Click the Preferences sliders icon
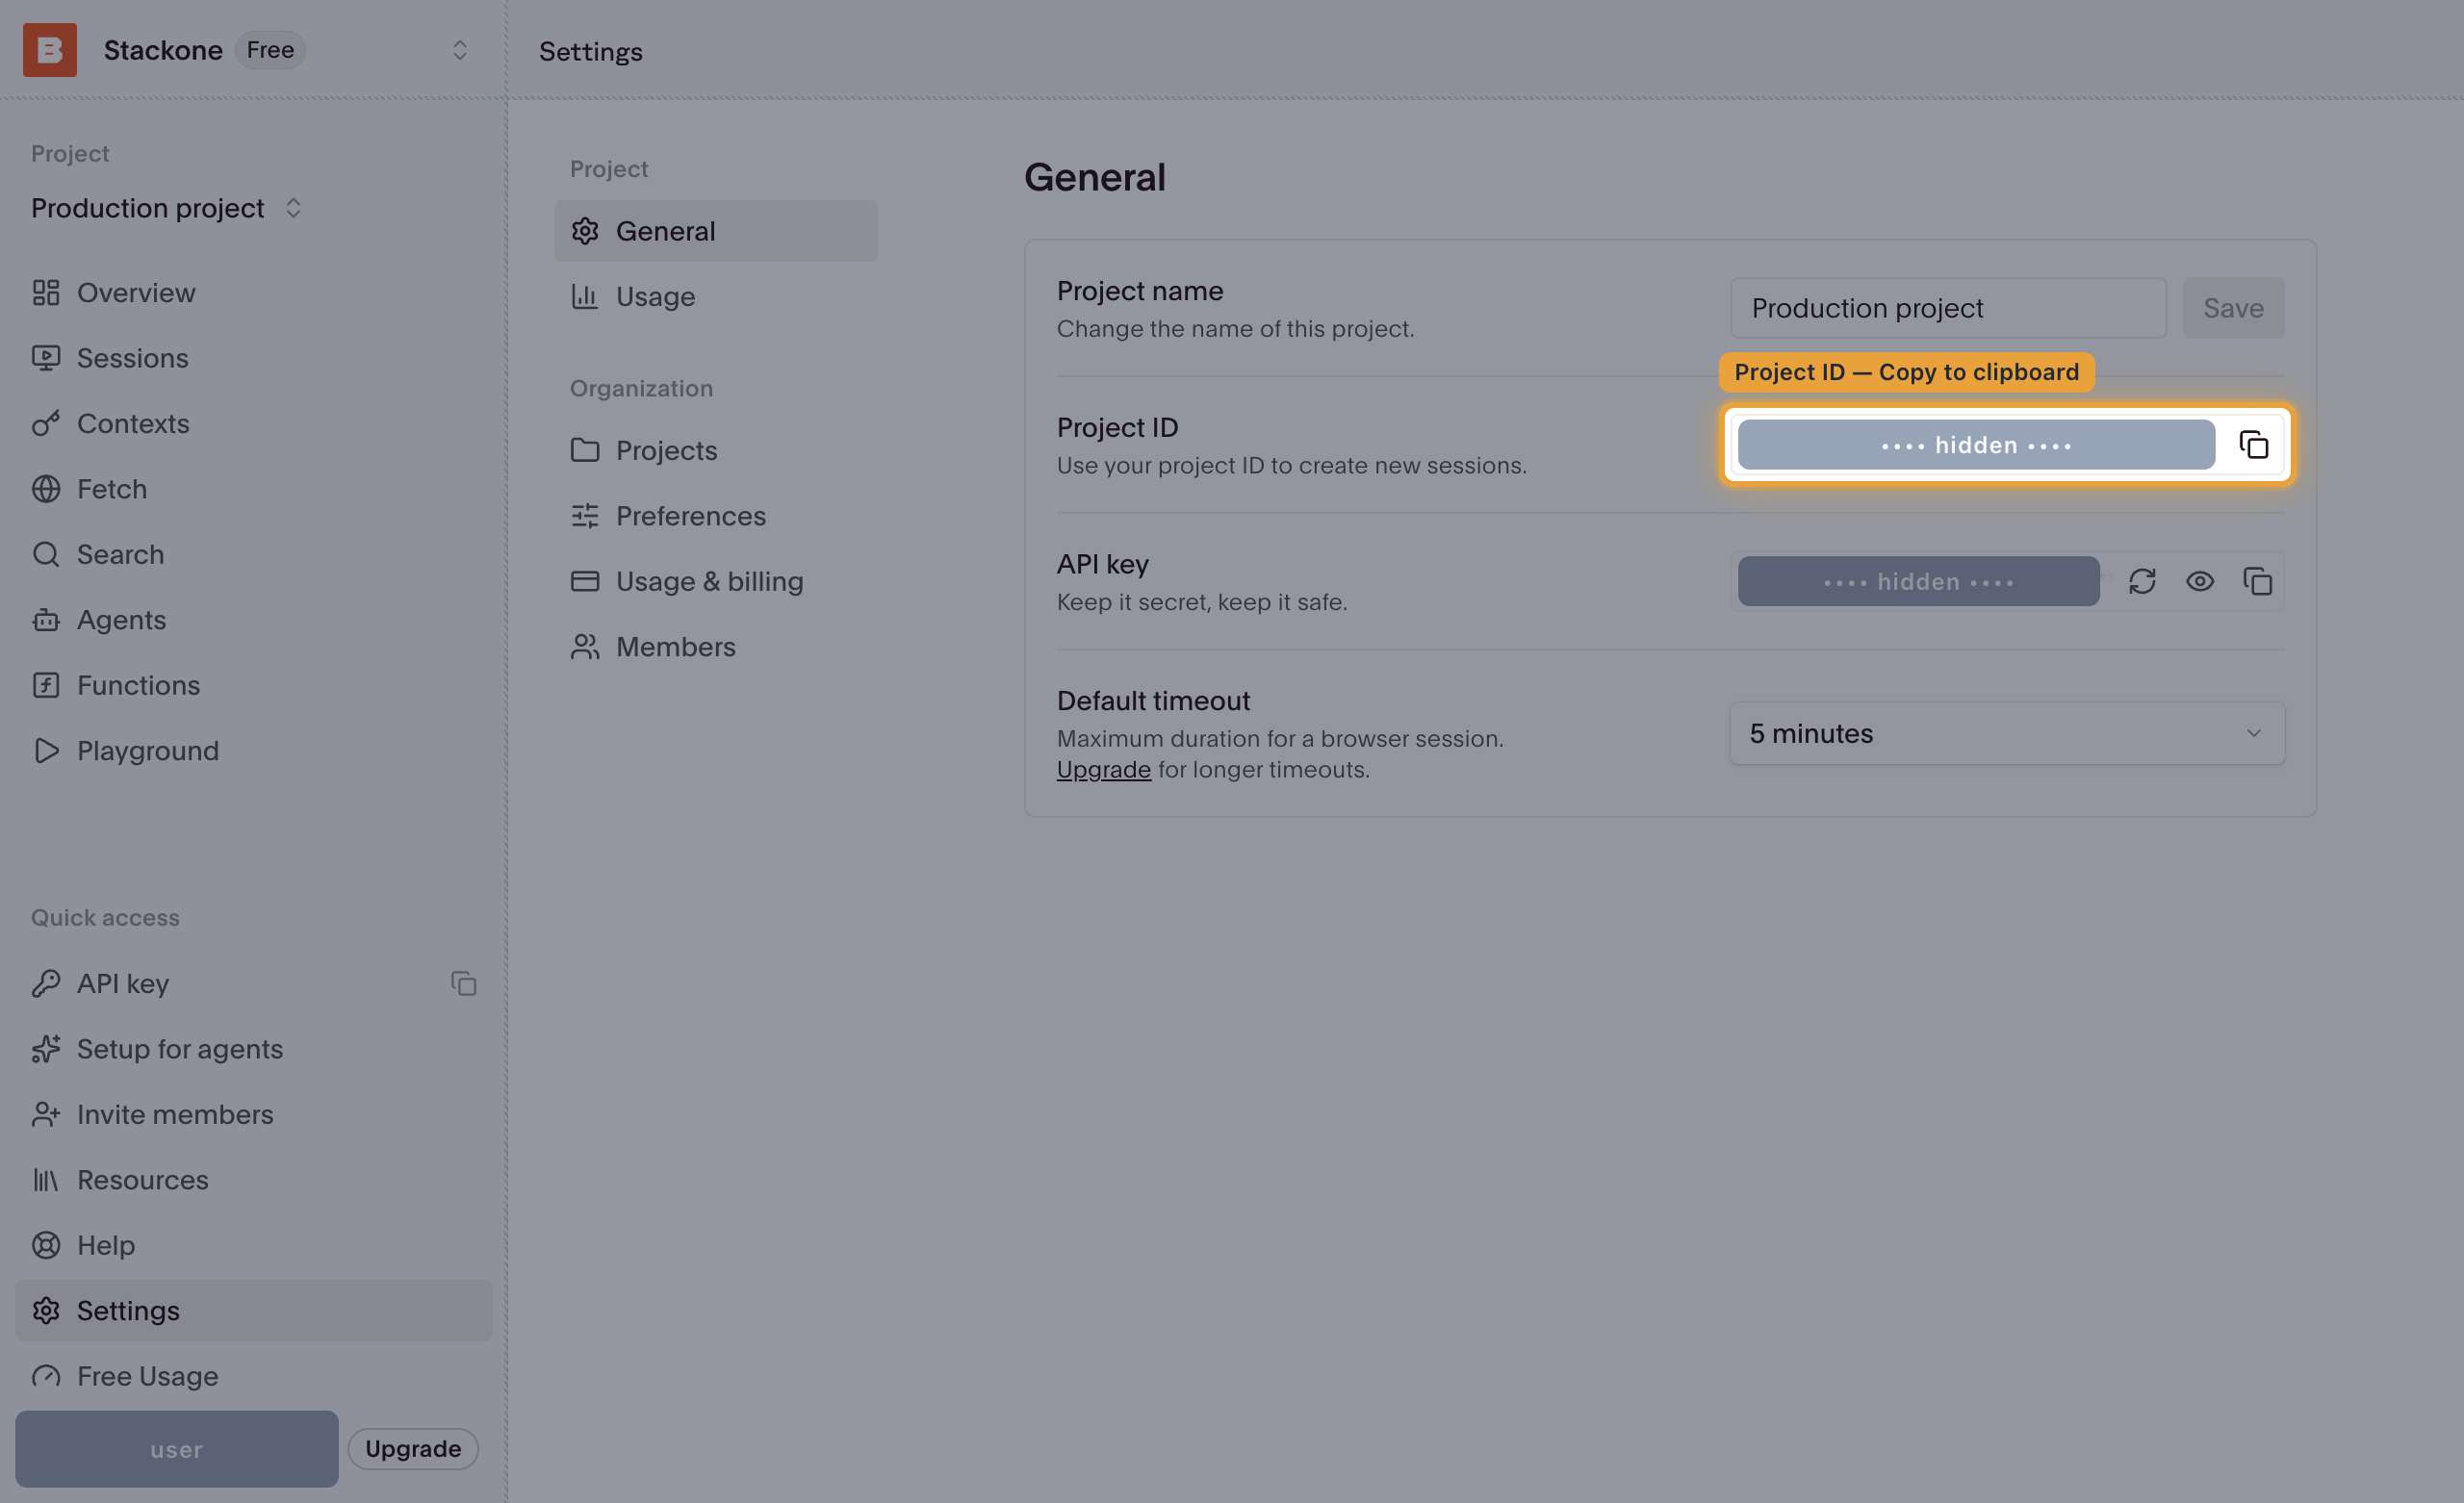 pyautogui.click(x=585, y=516)
